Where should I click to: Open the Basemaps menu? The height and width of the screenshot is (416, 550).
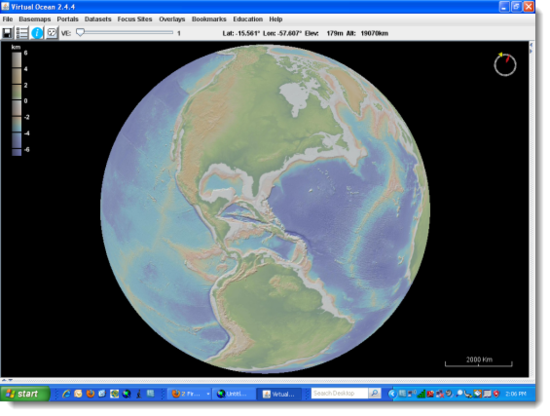35,19
